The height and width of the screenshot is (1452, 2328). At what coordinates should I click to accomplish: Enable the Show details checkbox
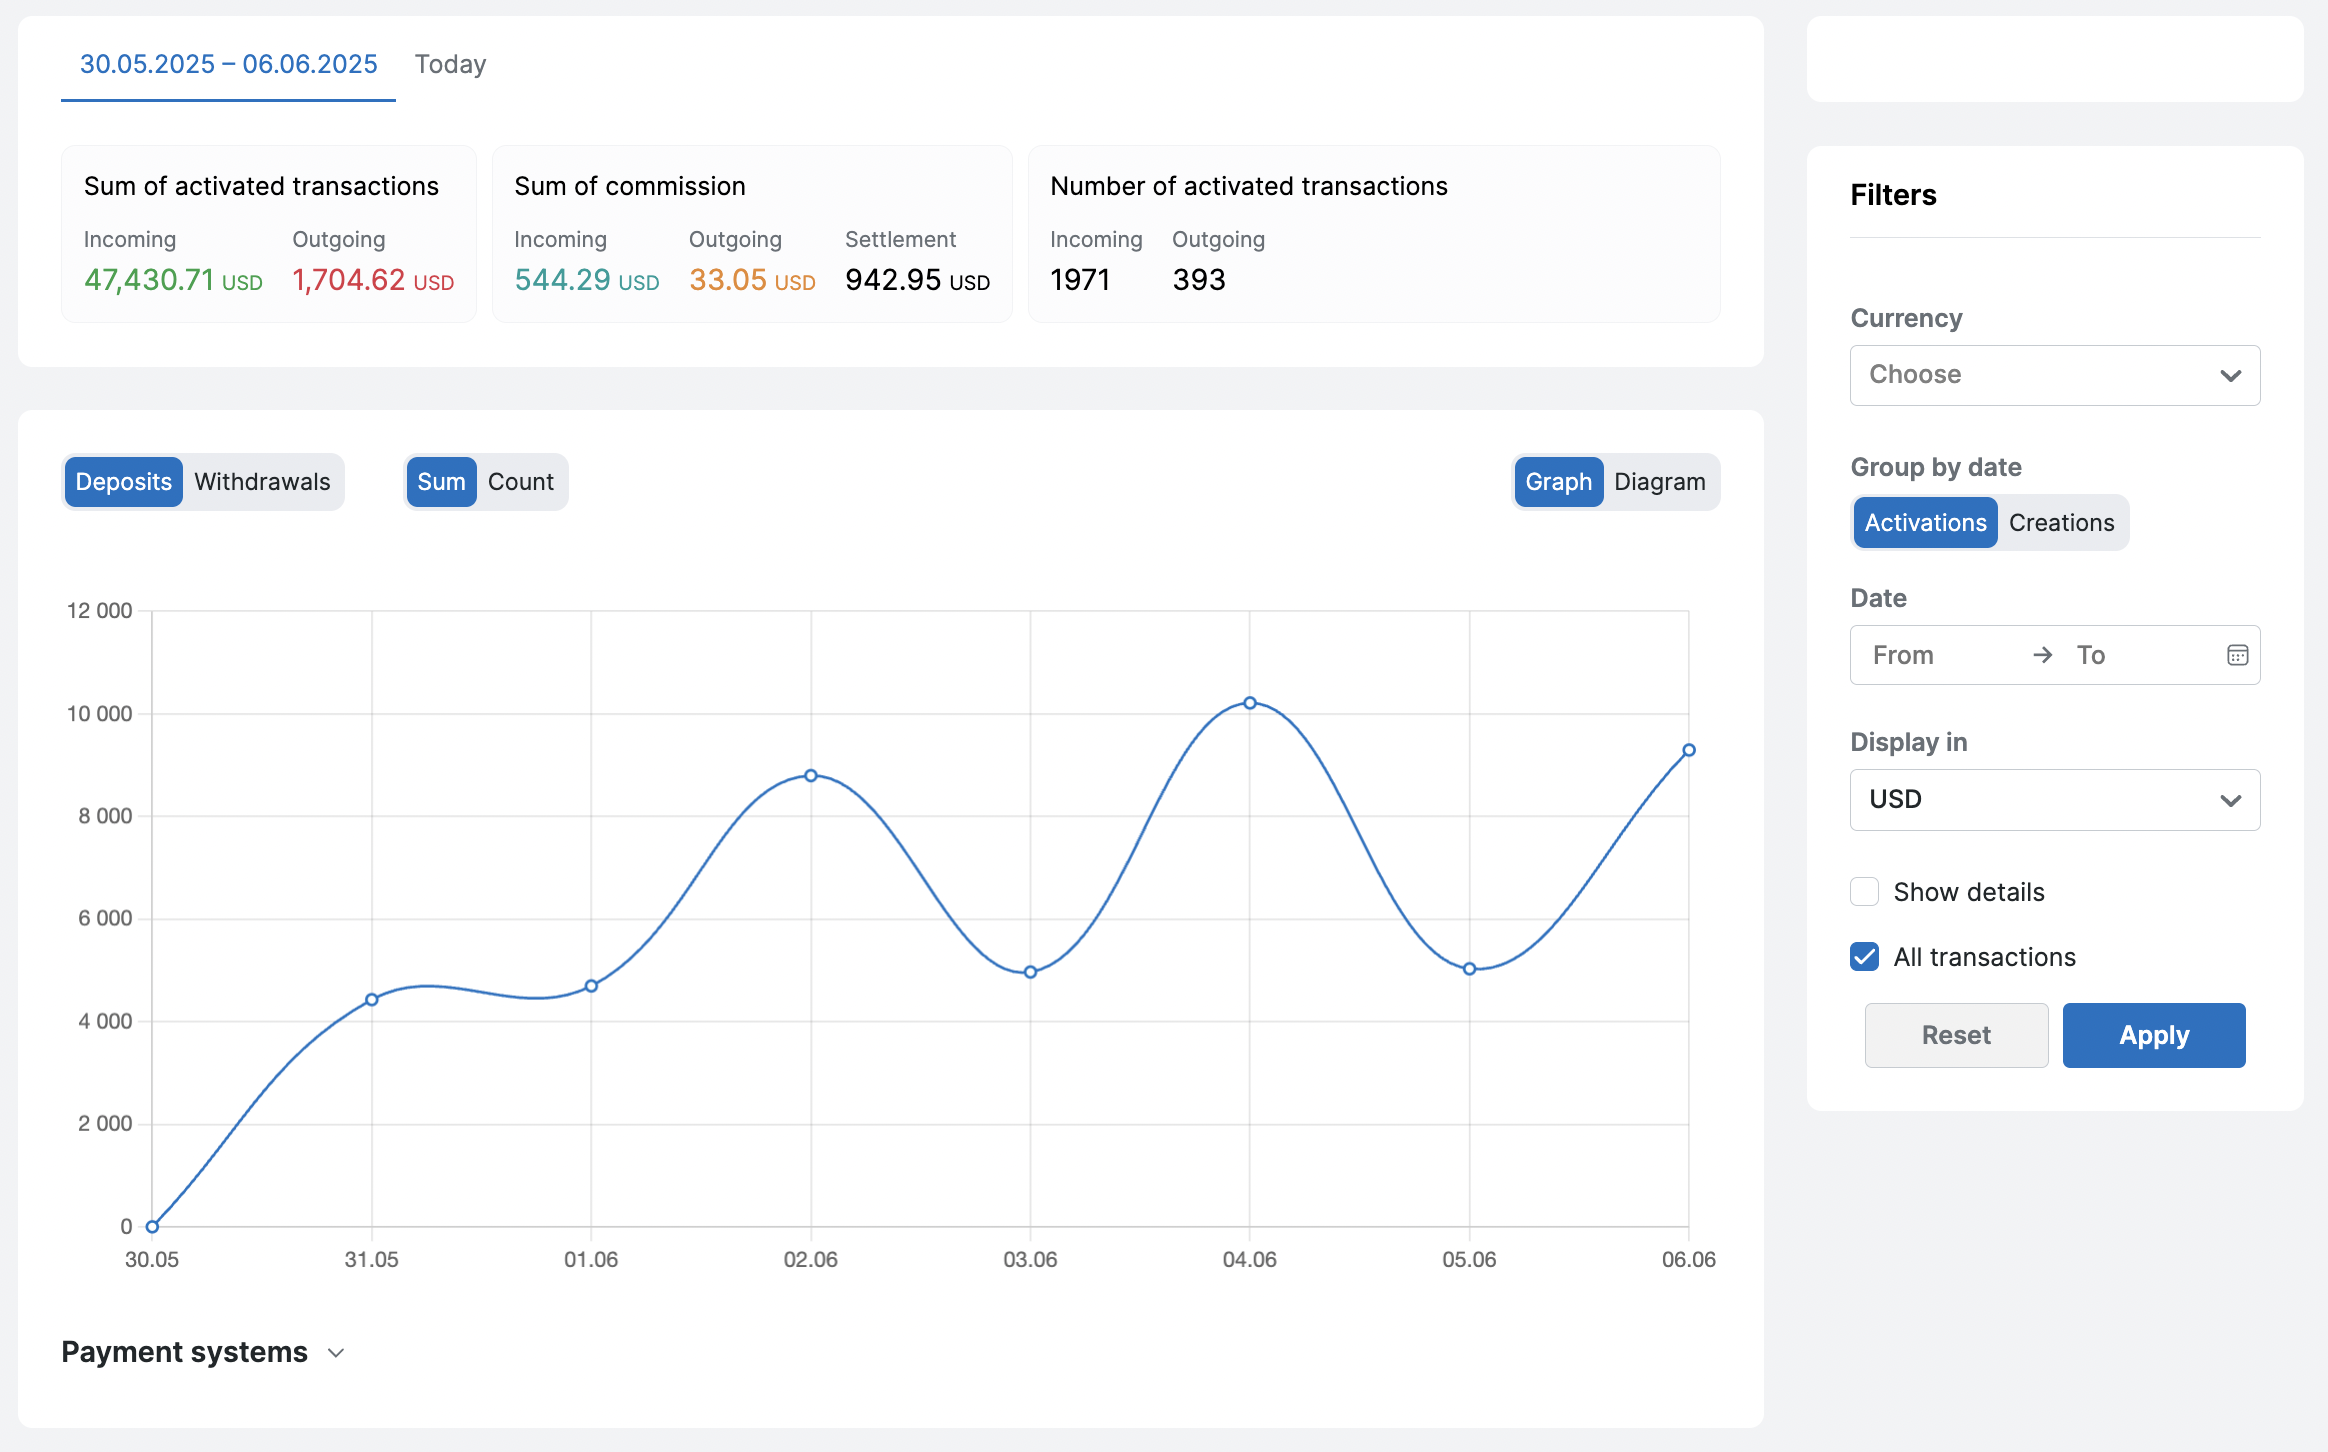coord(1864,892)
